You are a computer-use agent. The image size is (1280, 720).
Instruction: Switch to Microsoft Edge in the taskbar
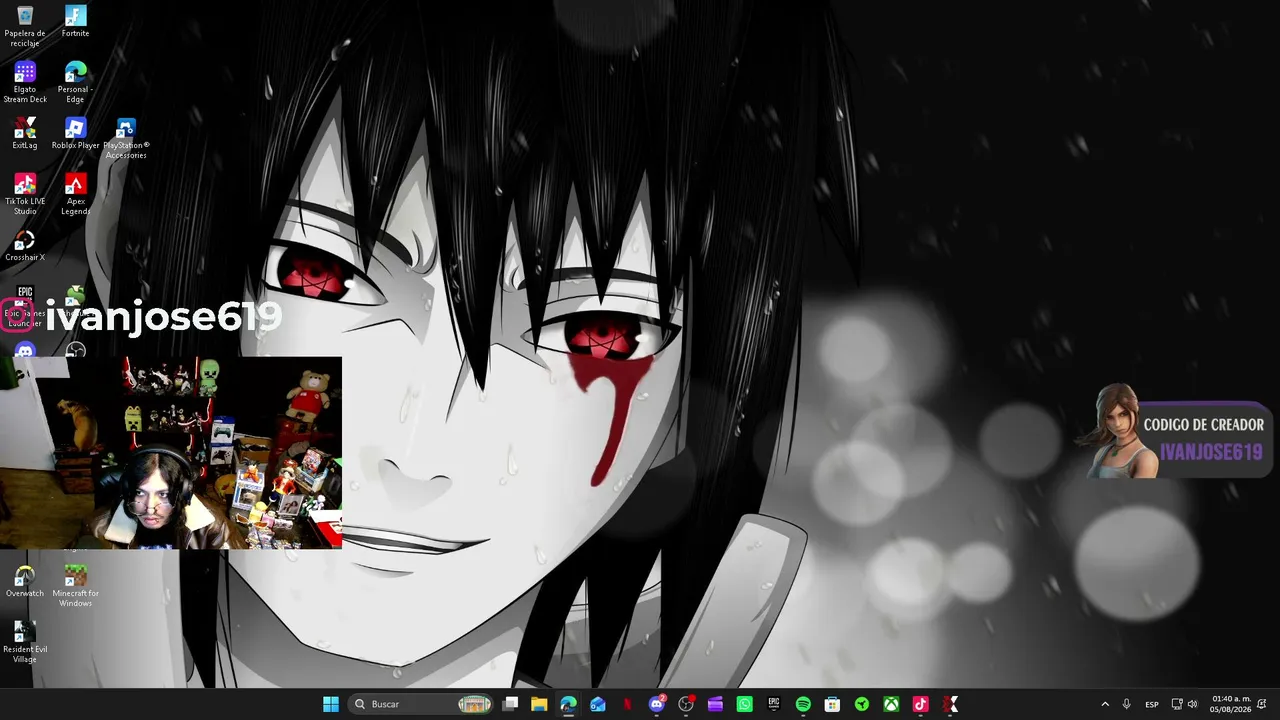(x=568, y=704)
